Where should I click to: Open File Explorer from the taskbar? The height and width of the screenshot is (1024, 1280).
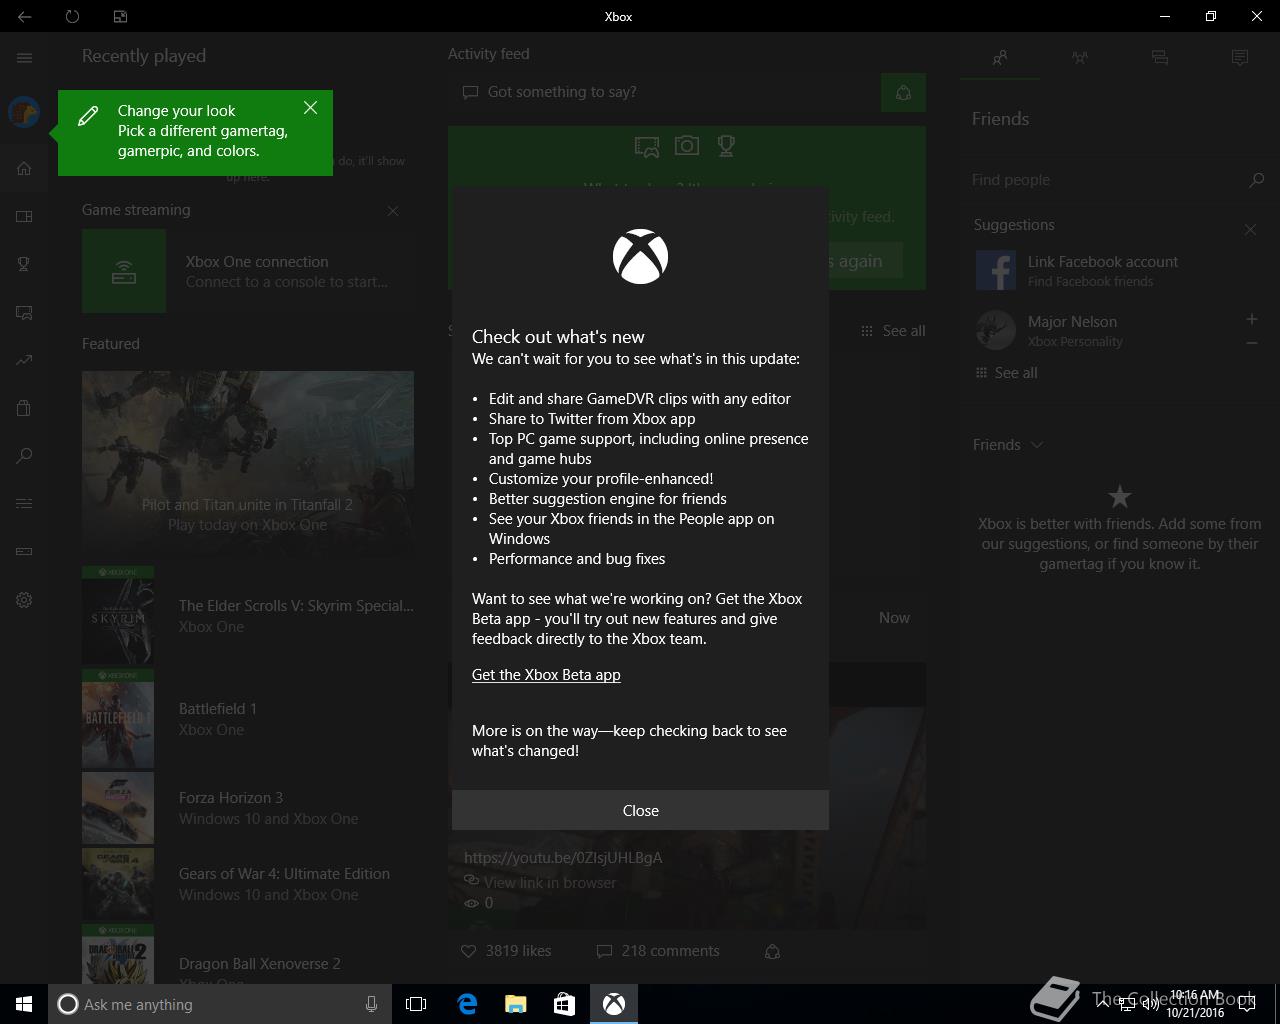click(x=515, y=1004)
